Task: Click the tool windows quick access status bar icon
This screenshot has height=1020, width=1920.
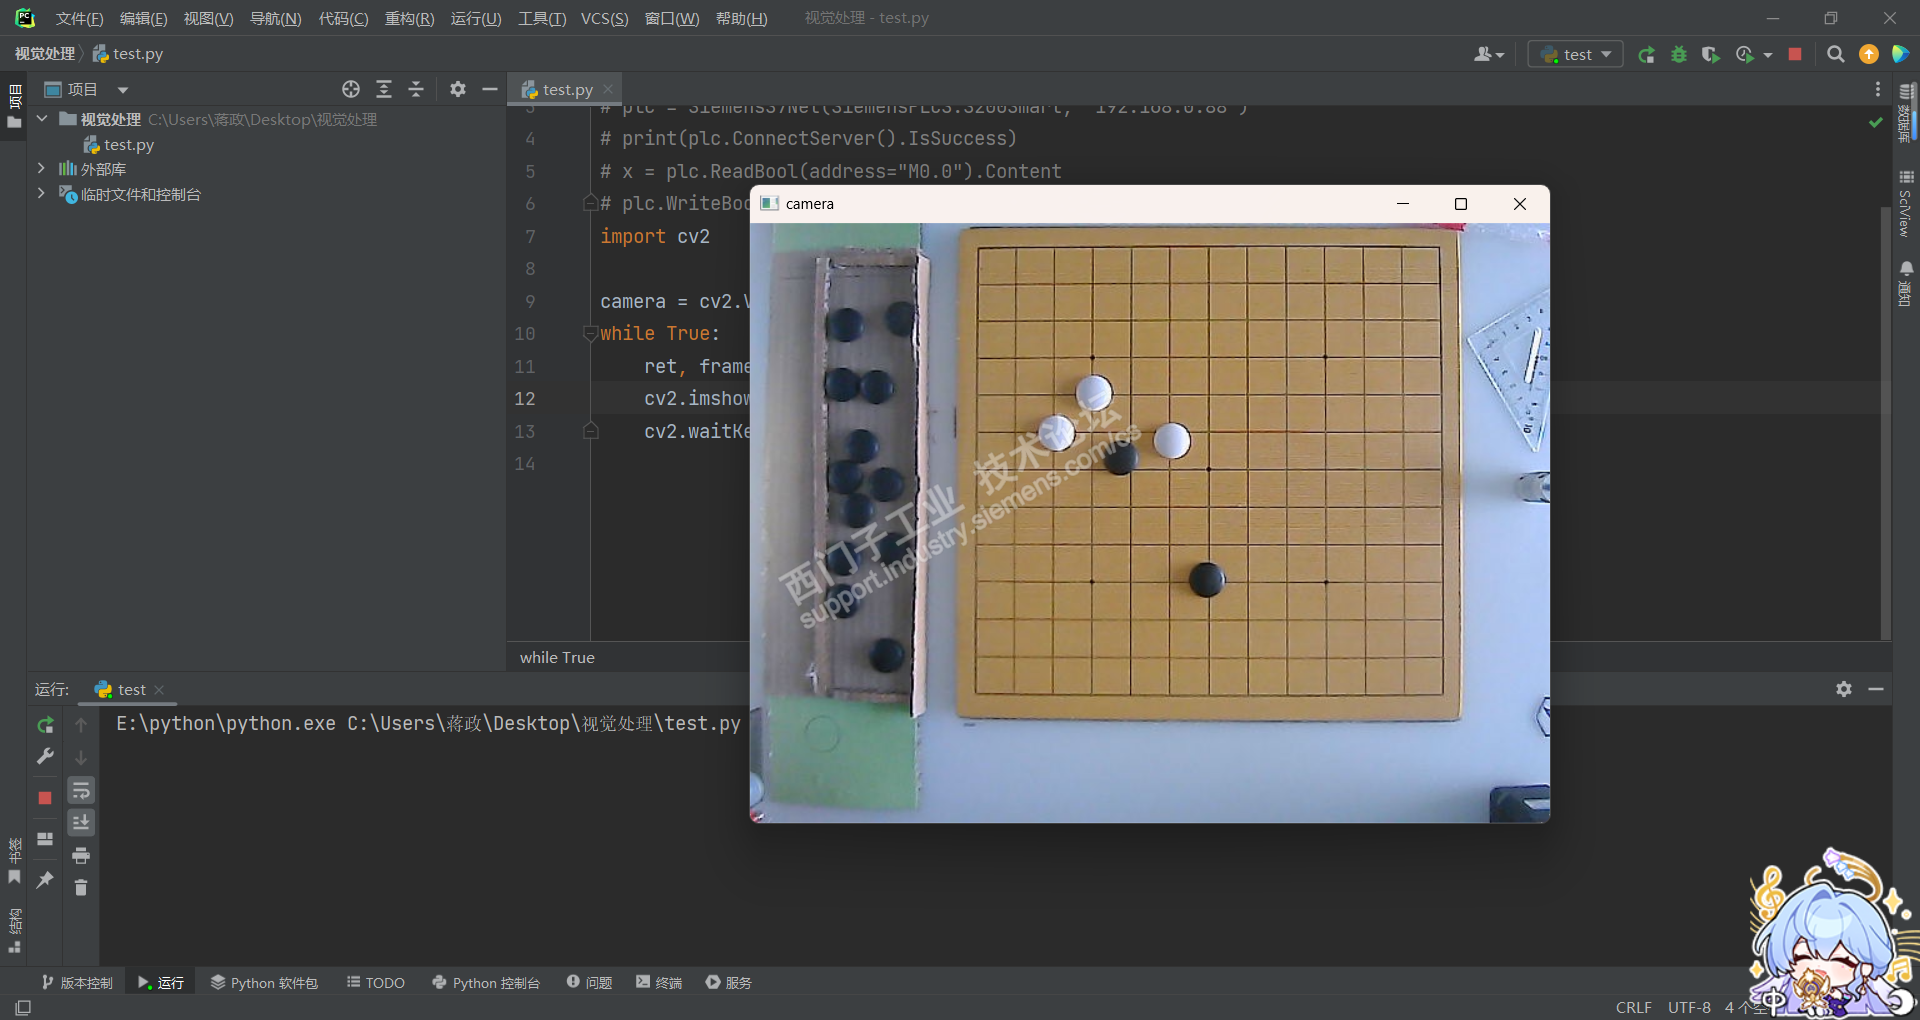Action: [23, 1007]
